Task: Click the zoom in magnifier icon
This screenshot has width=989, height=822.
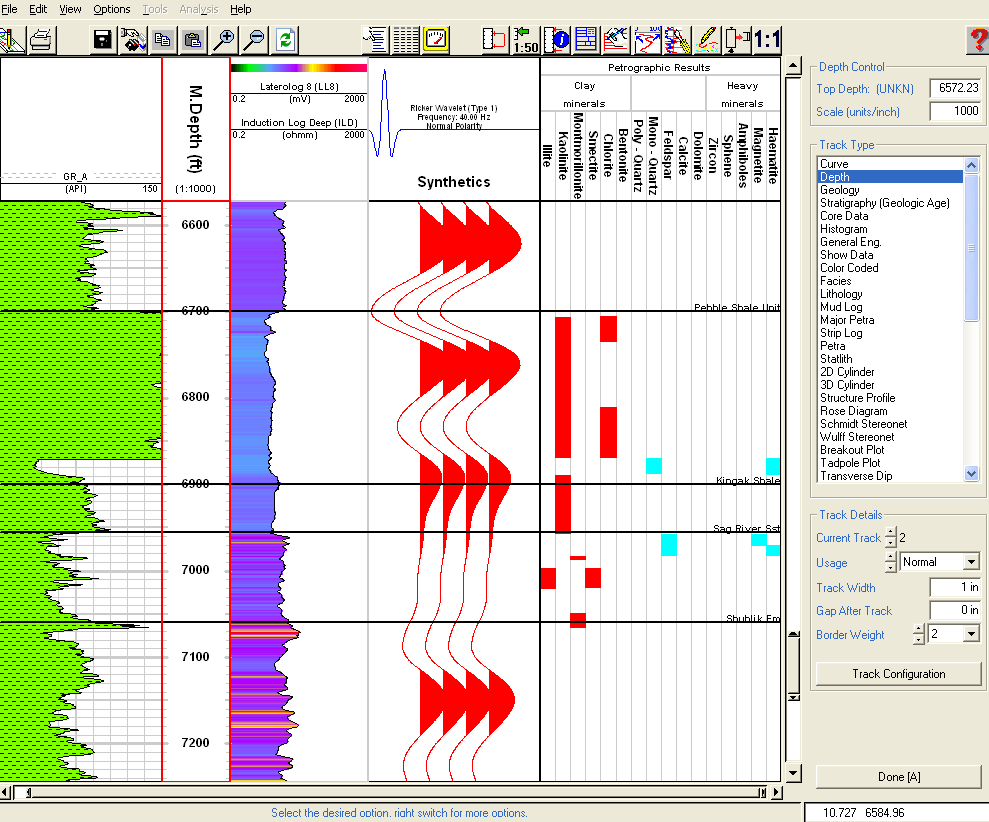Action: click(224, 40)
